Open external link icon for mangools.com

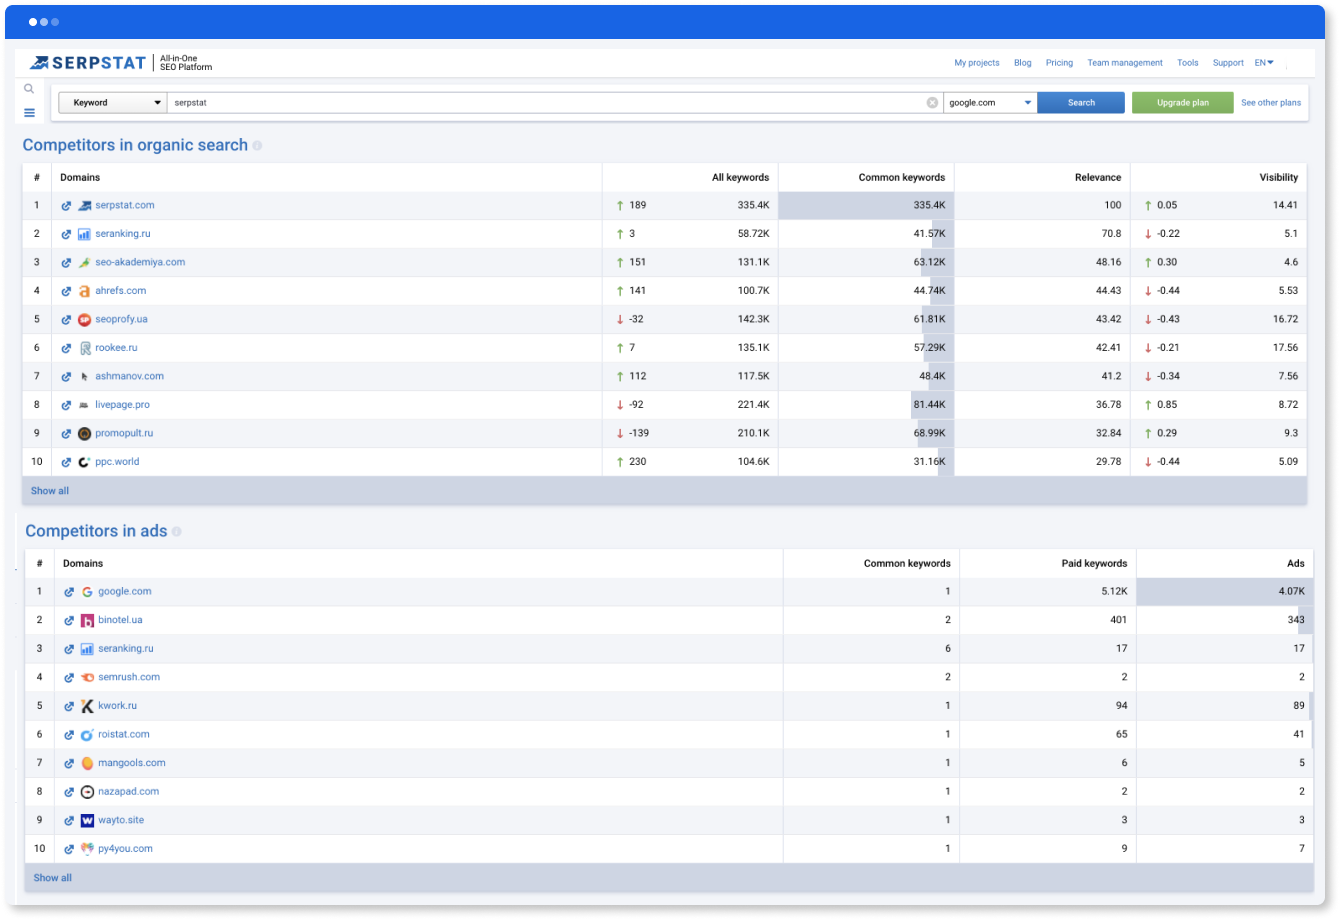[69, 763]
